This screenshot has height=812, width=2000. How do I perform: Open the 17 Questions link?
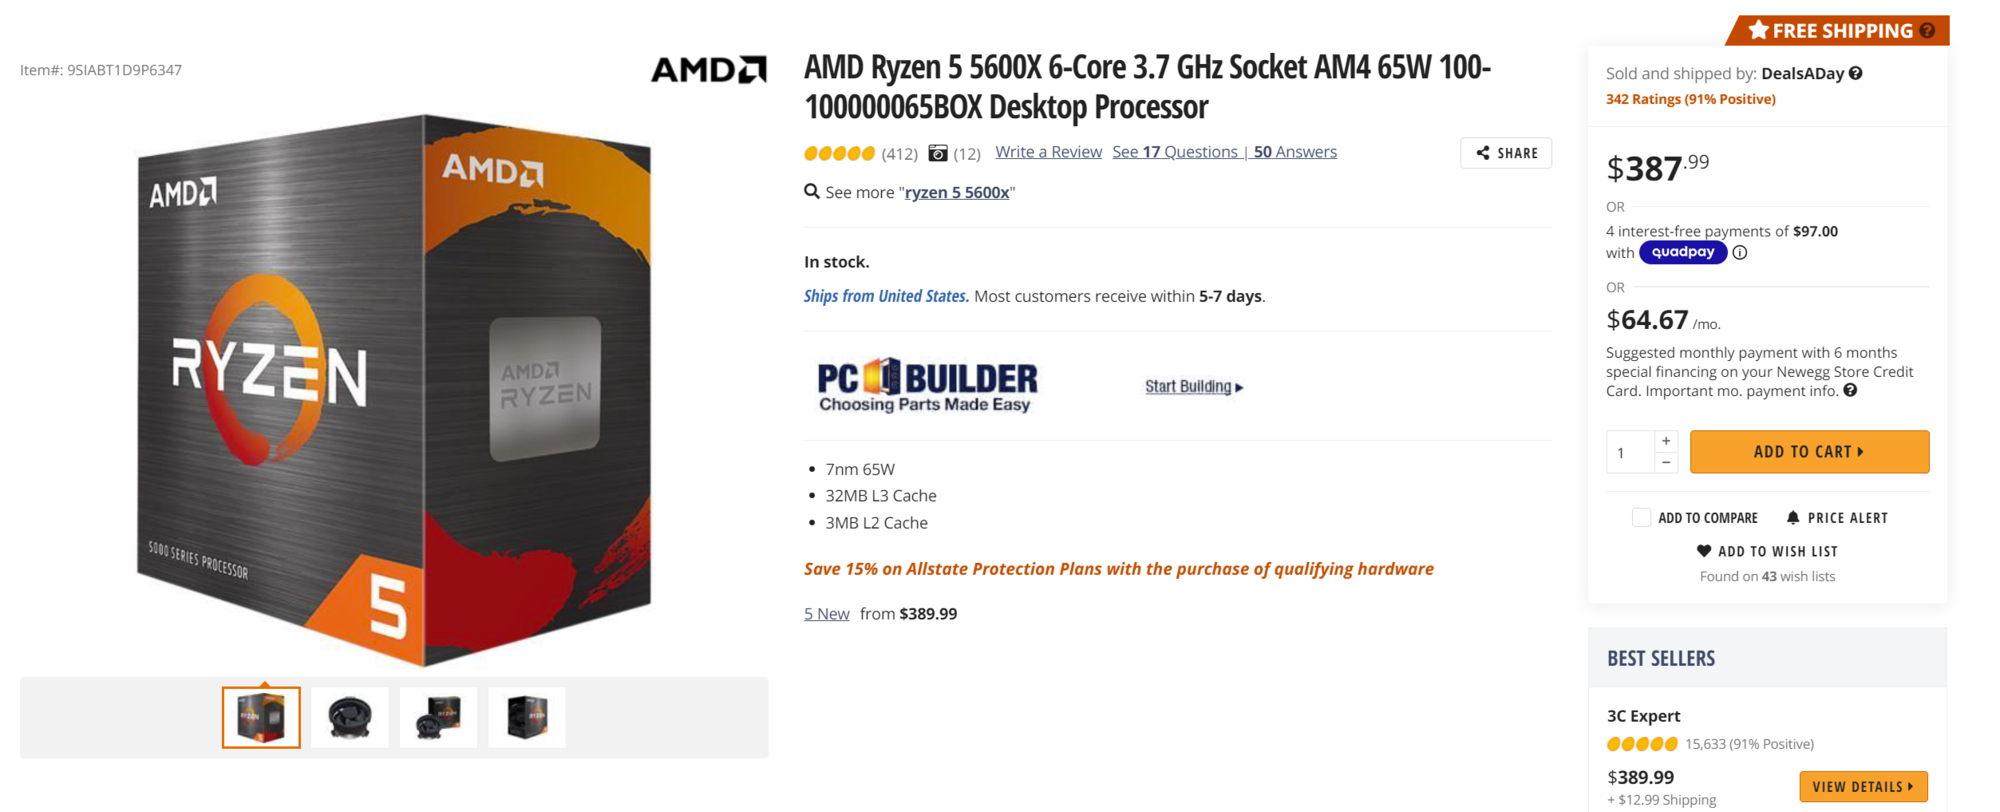(x=1175, y=152)
